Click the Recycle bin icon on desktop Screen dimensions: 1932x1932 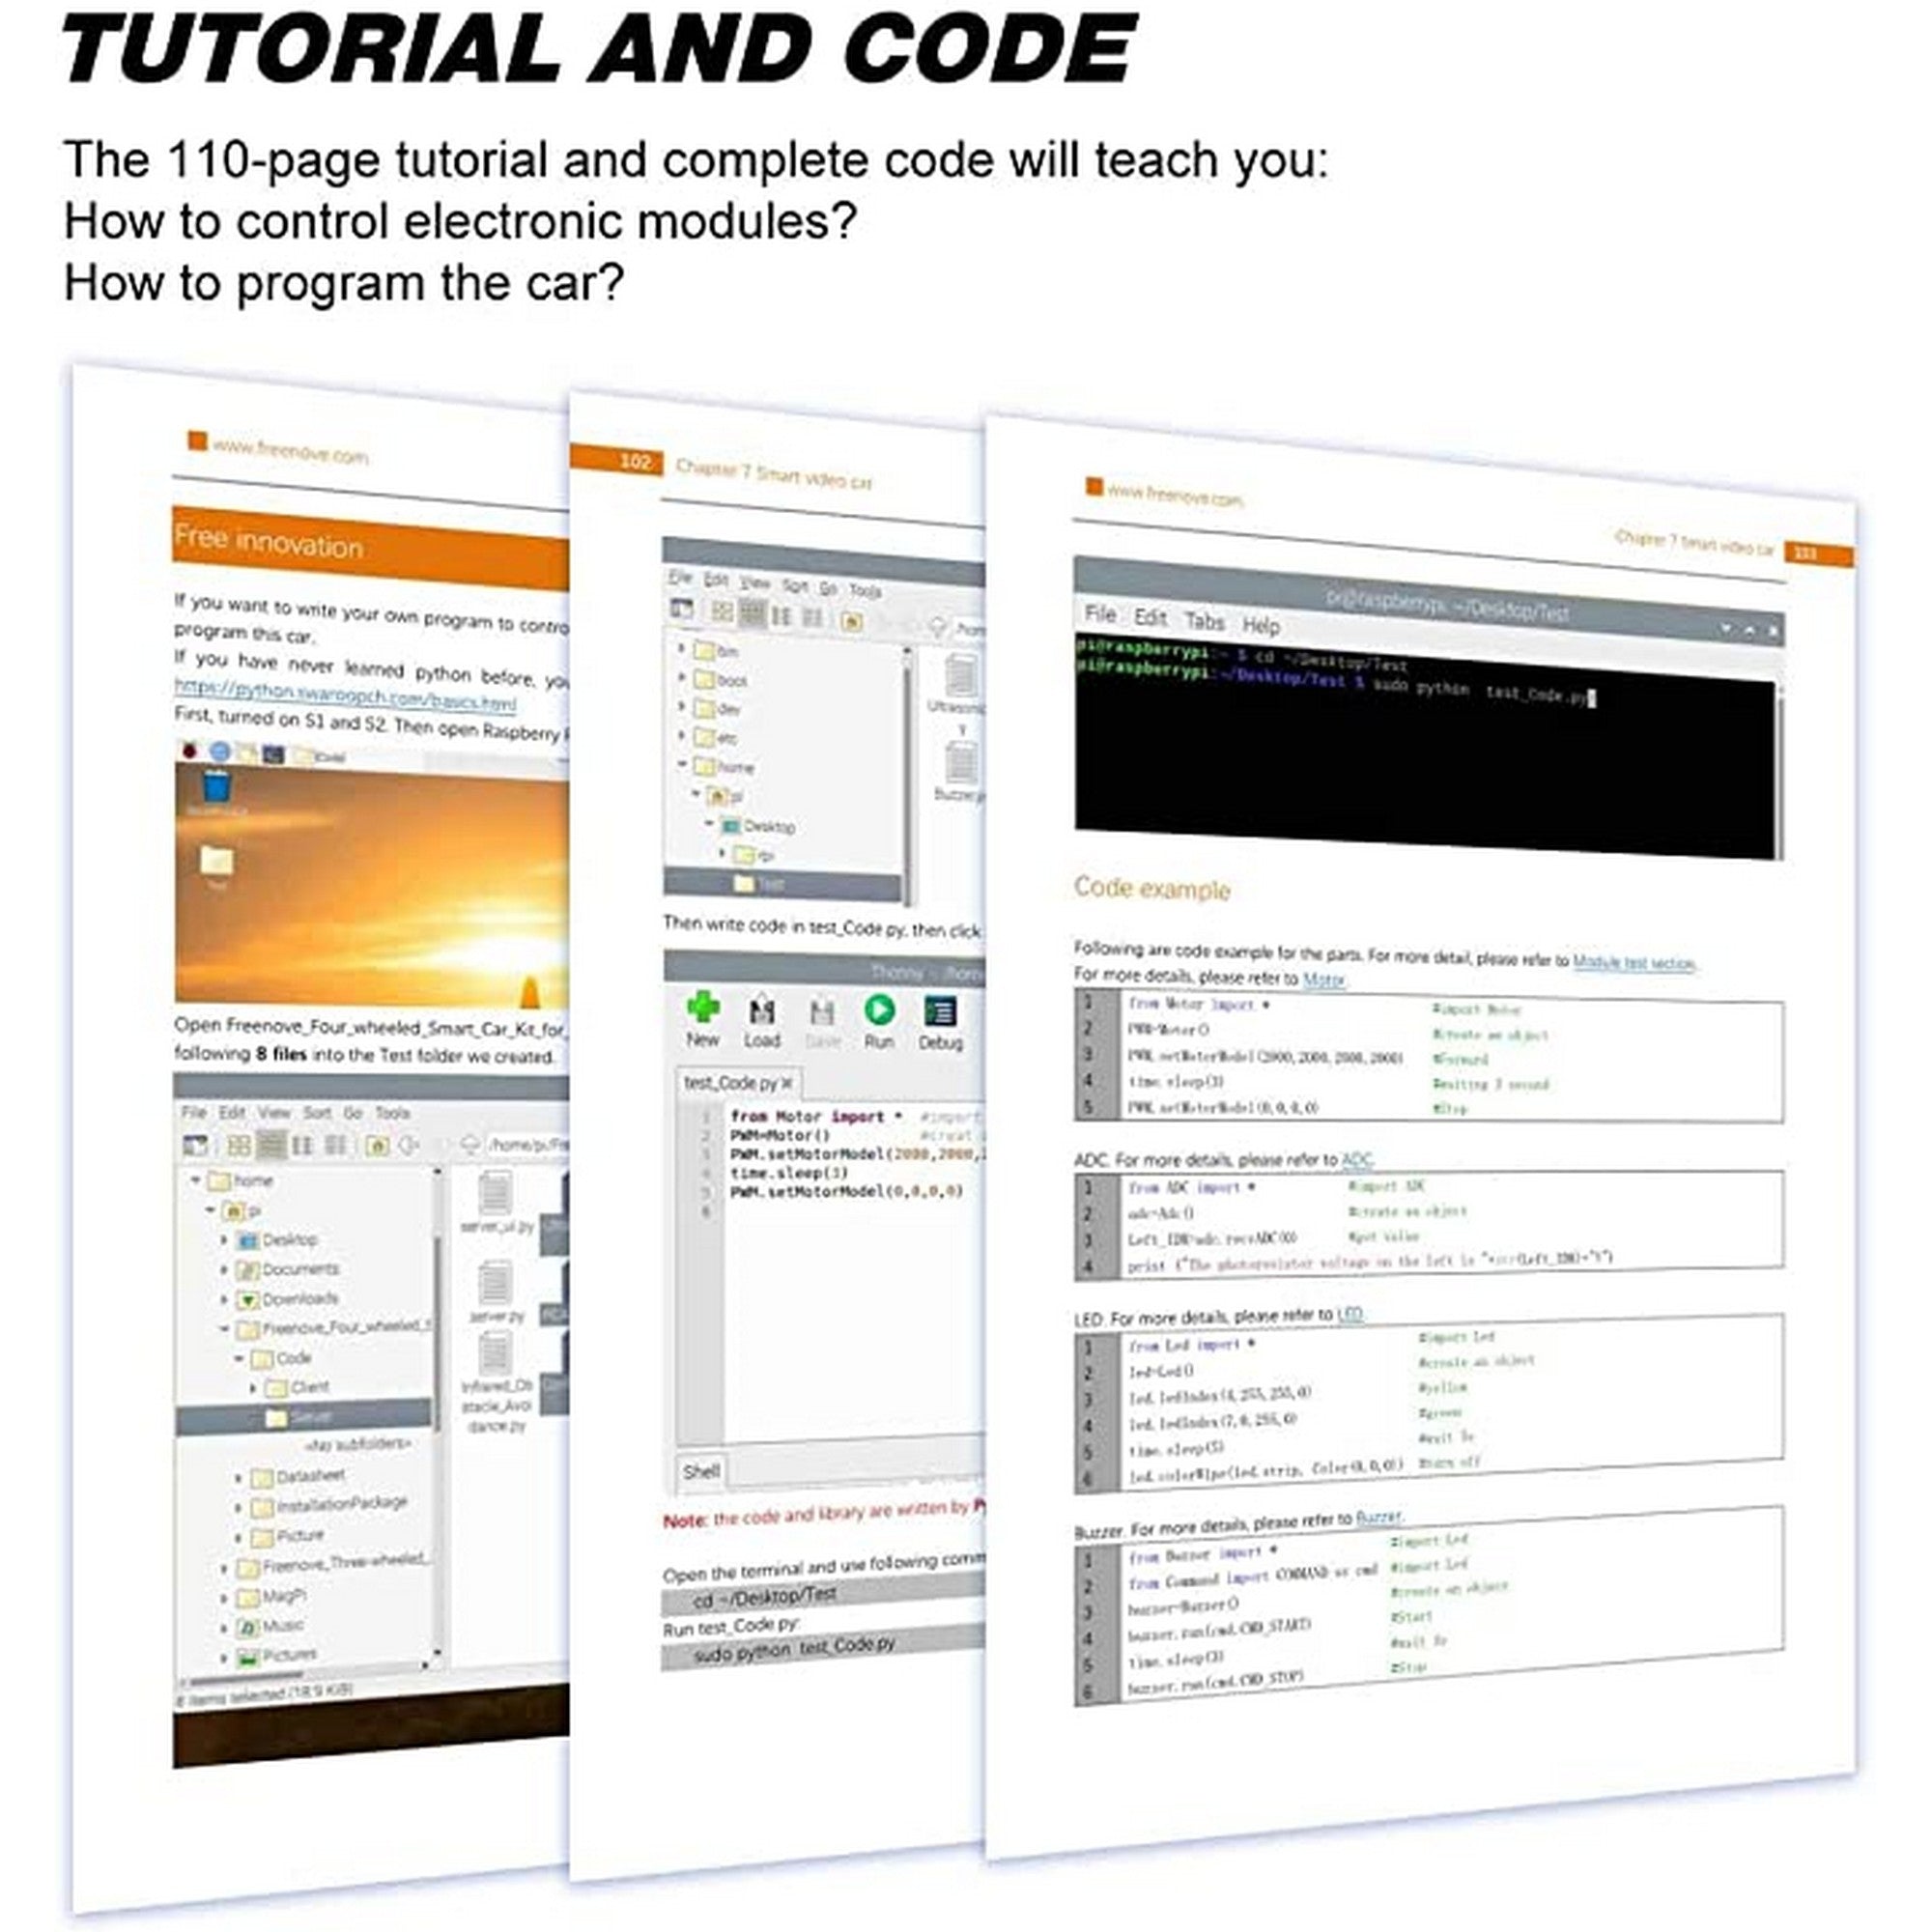pos(216,789)
